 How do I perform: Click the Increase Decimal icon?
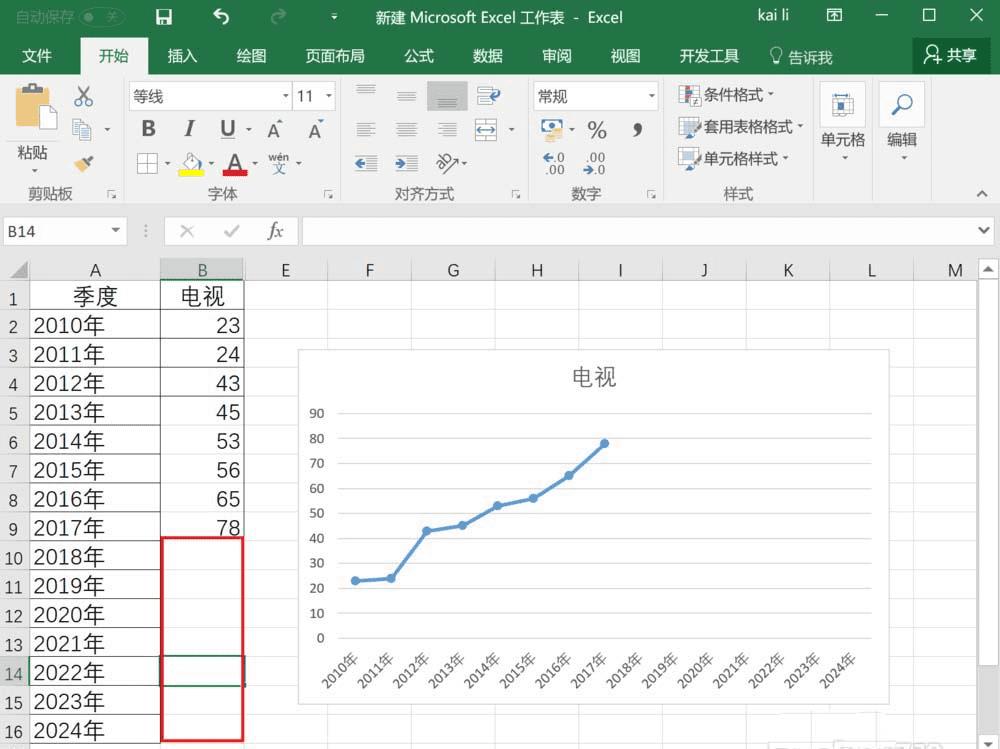(554, 163)
